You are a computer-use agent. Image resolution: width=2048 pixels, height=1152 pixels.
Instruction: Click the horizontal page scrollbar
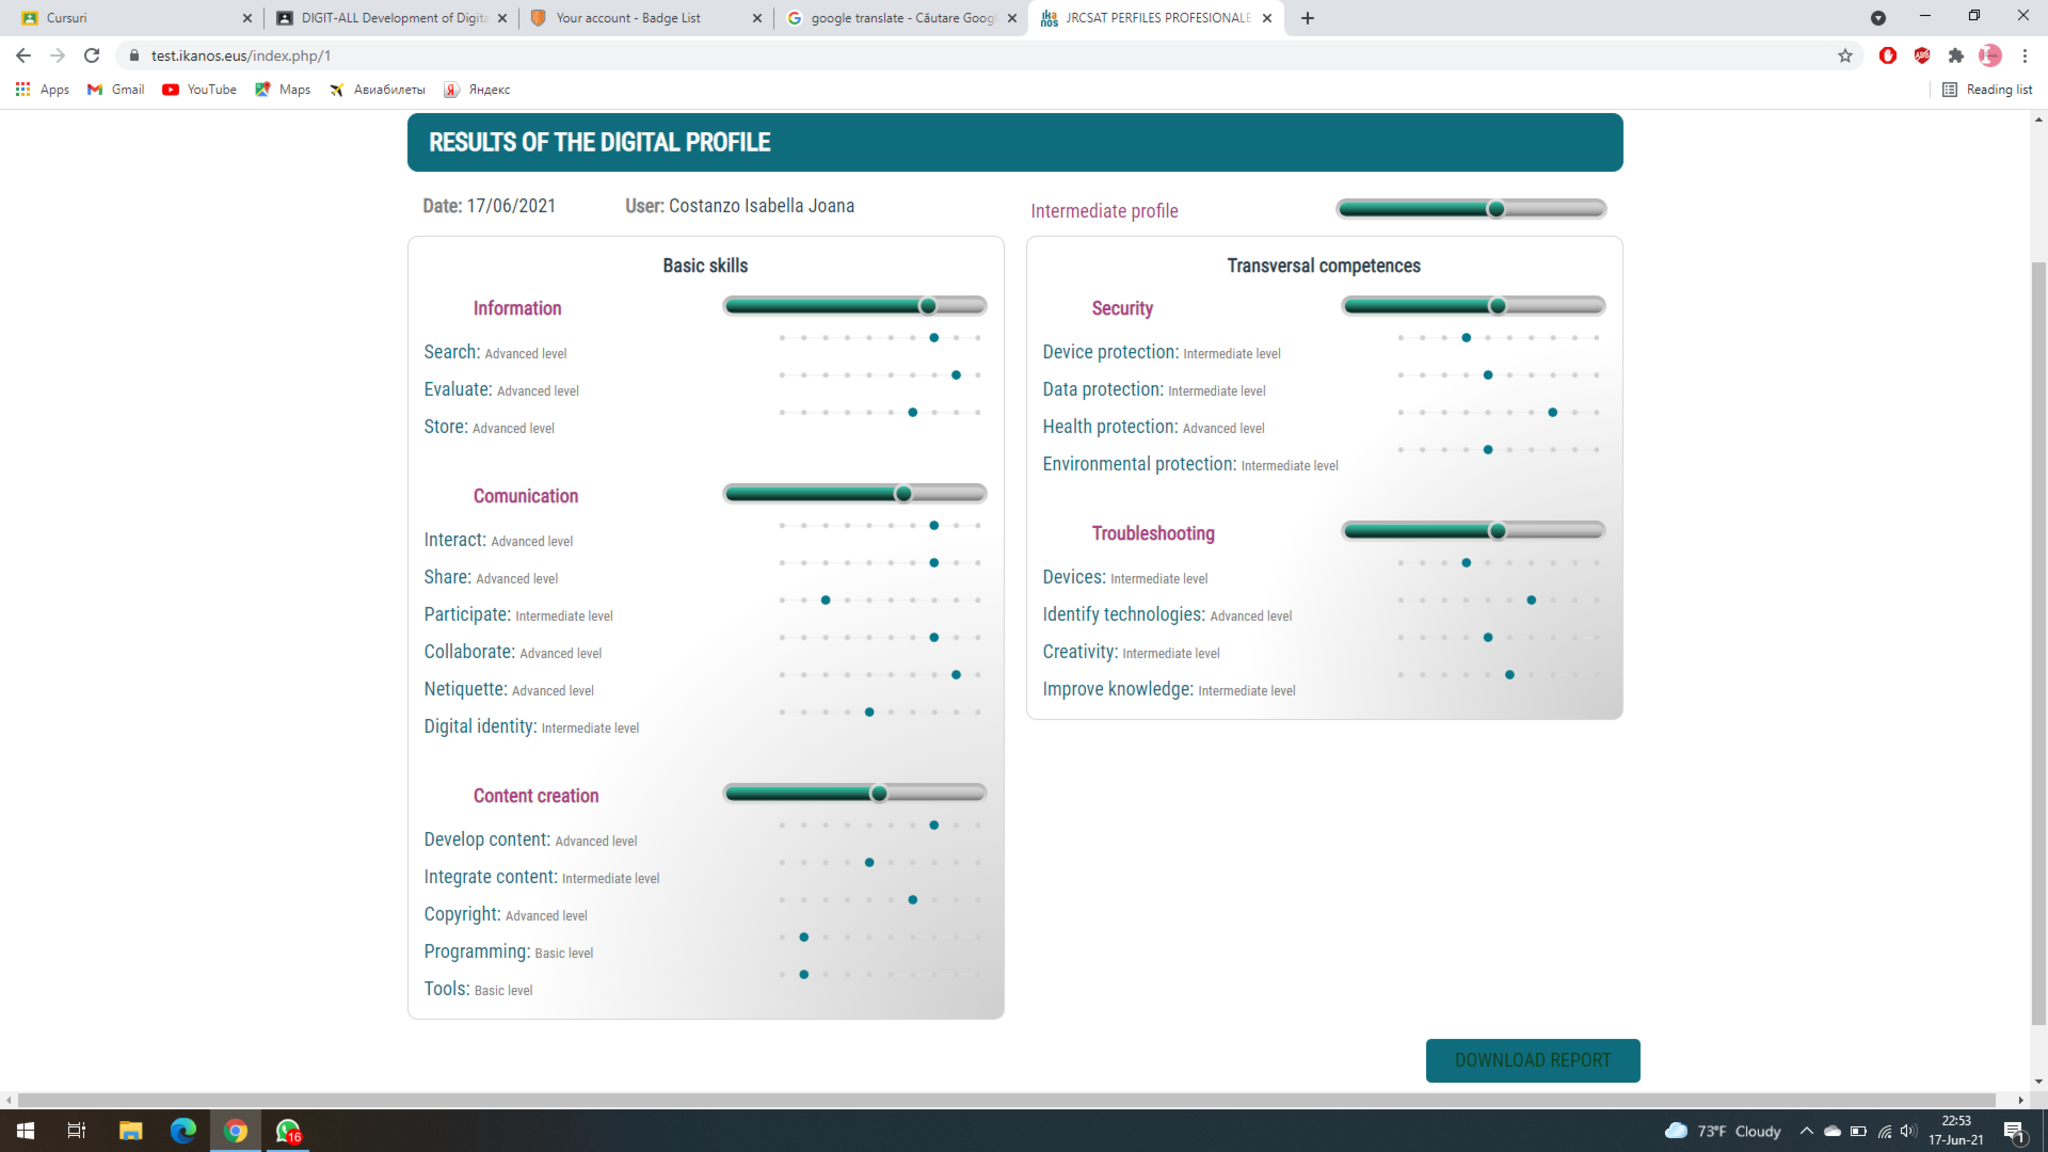coord(1000,1100)
